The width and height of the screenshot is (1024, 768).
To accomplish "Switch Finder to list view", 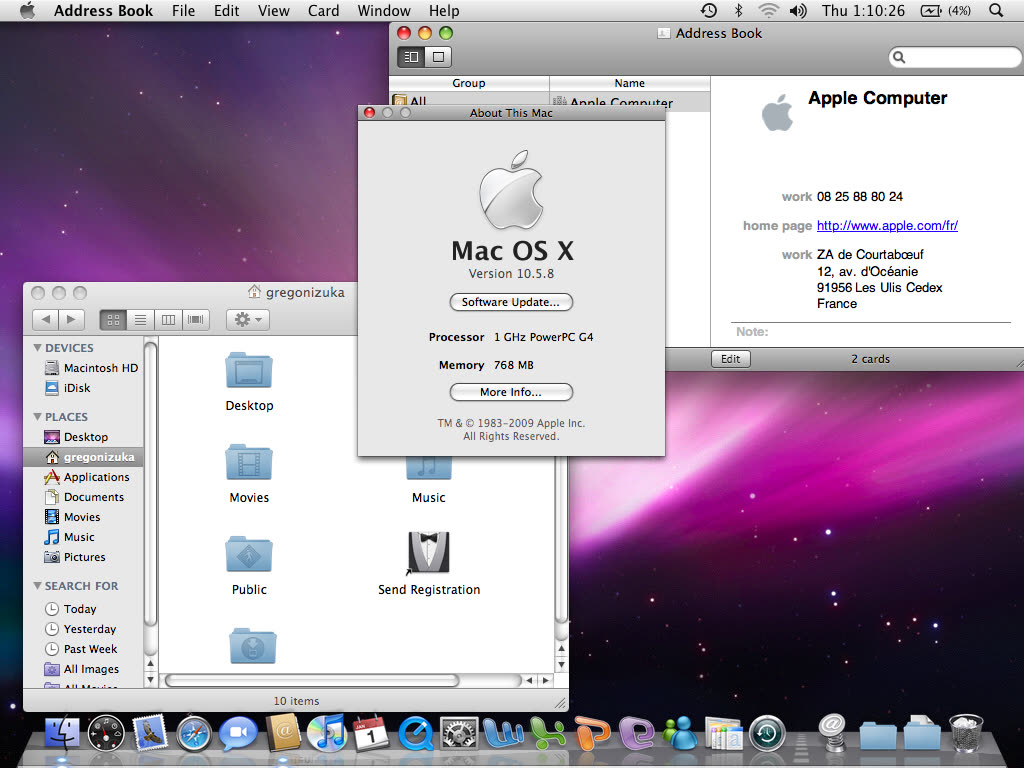I will (140, 320).
